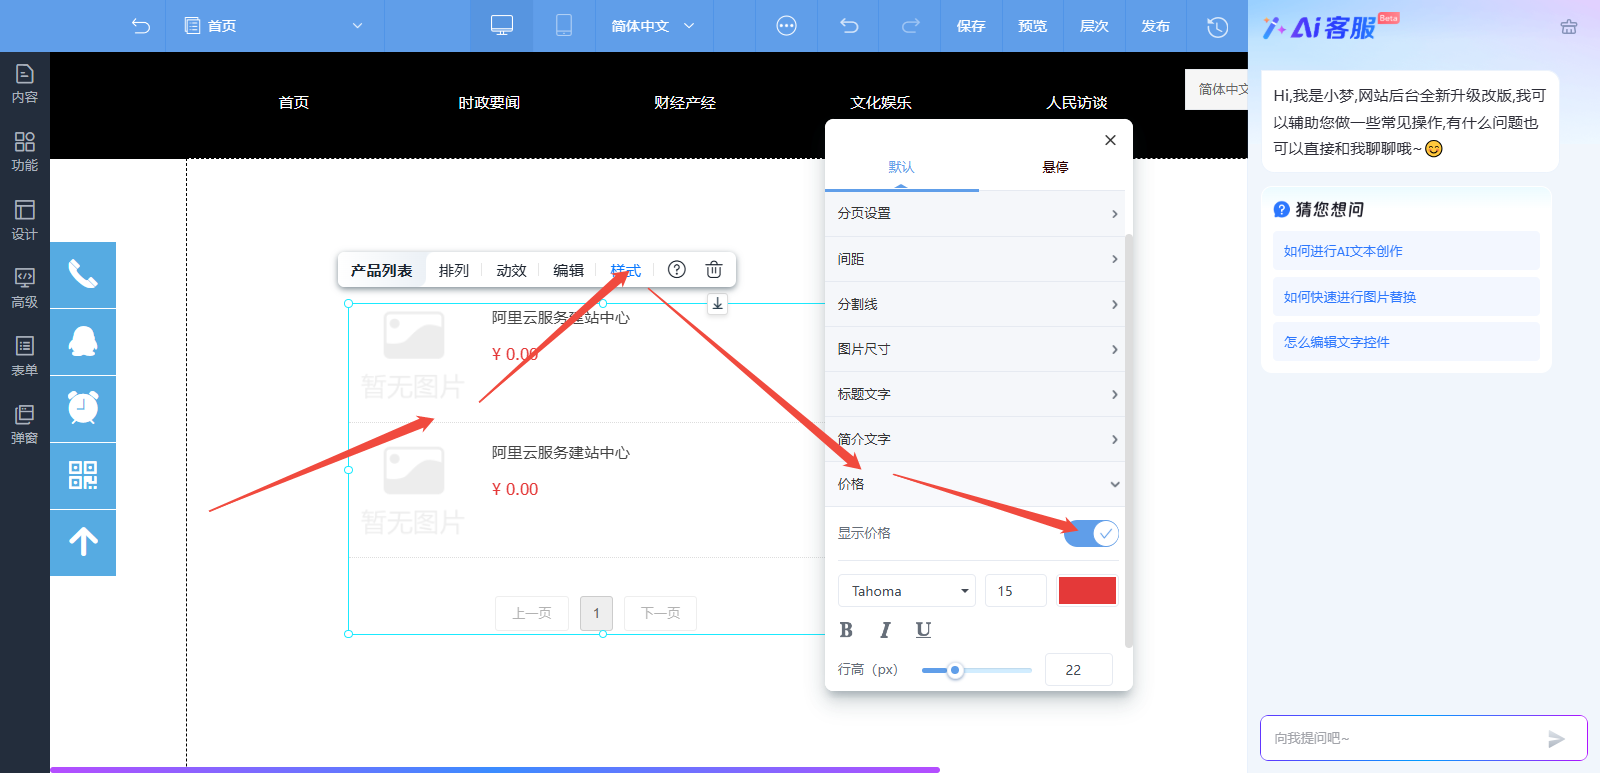Viewport: 1600px width, 773px height.
Task: Toggle underline for price text
Action: [x=923, y=630]
